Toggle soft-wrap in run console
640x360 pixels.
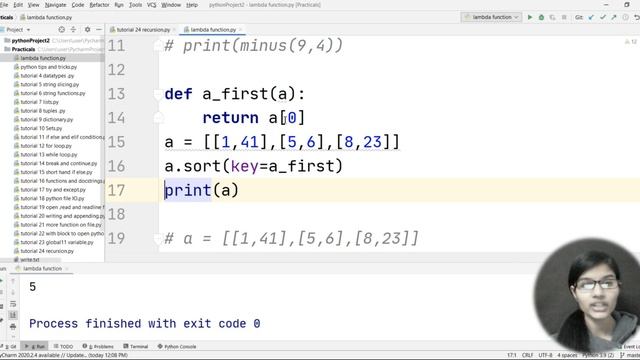[13, 304]
